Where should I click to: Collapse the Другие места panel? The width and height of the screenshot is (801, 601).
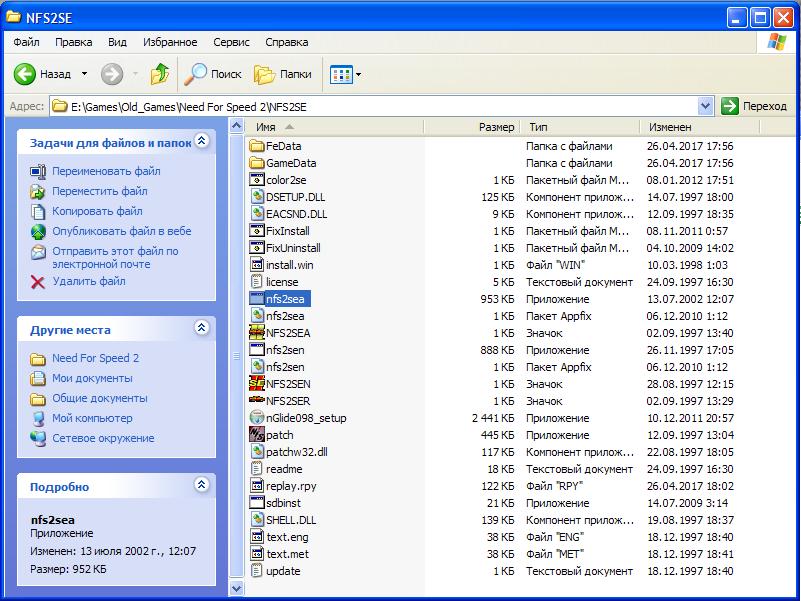point(201,329)
